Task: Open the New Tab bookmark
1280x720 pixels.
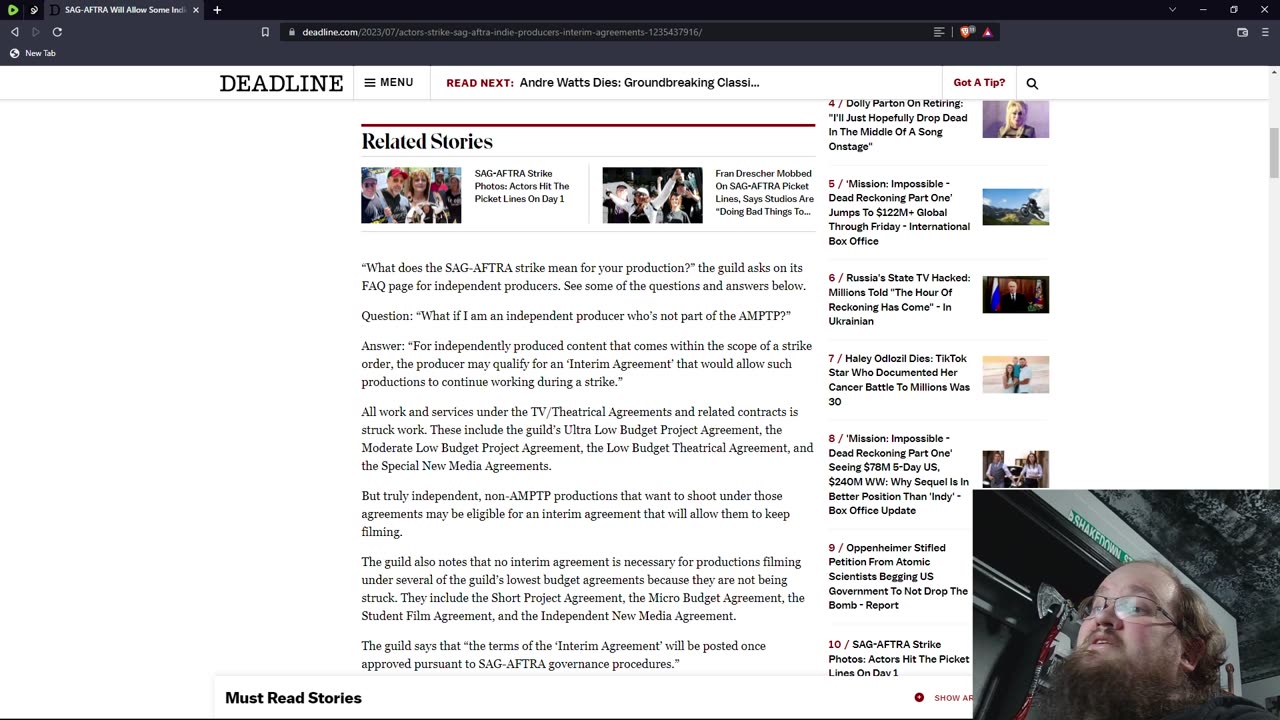Action: point(32,53)
